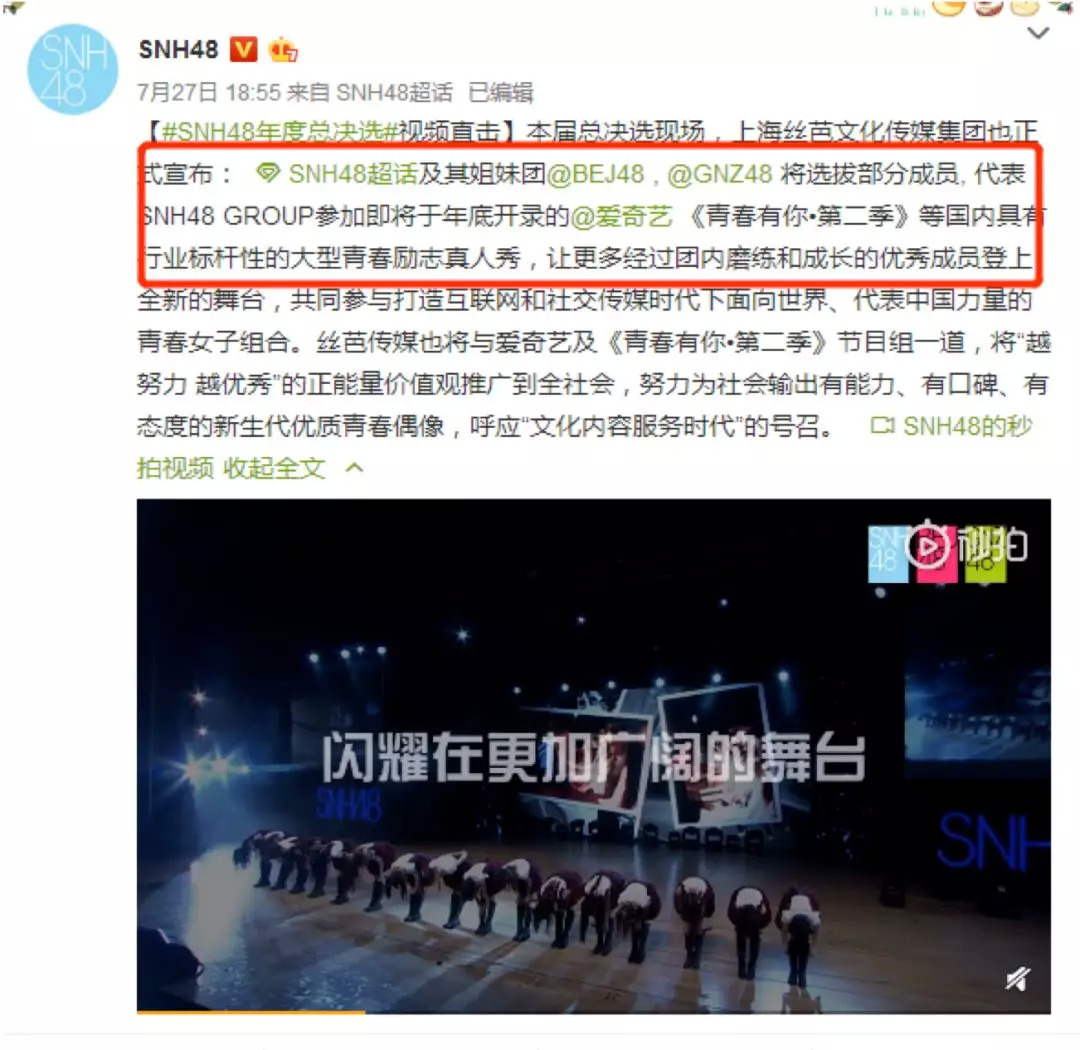
Task: Open the SNH48超话 super topic link
Action: click(x=353, y=174)
